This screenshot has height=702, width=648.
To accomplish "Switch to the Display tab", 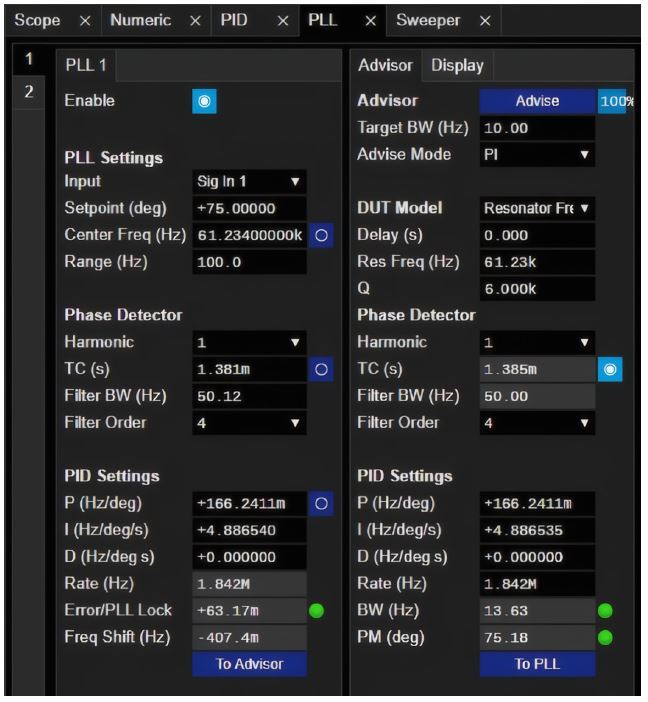I will [457, 65].
